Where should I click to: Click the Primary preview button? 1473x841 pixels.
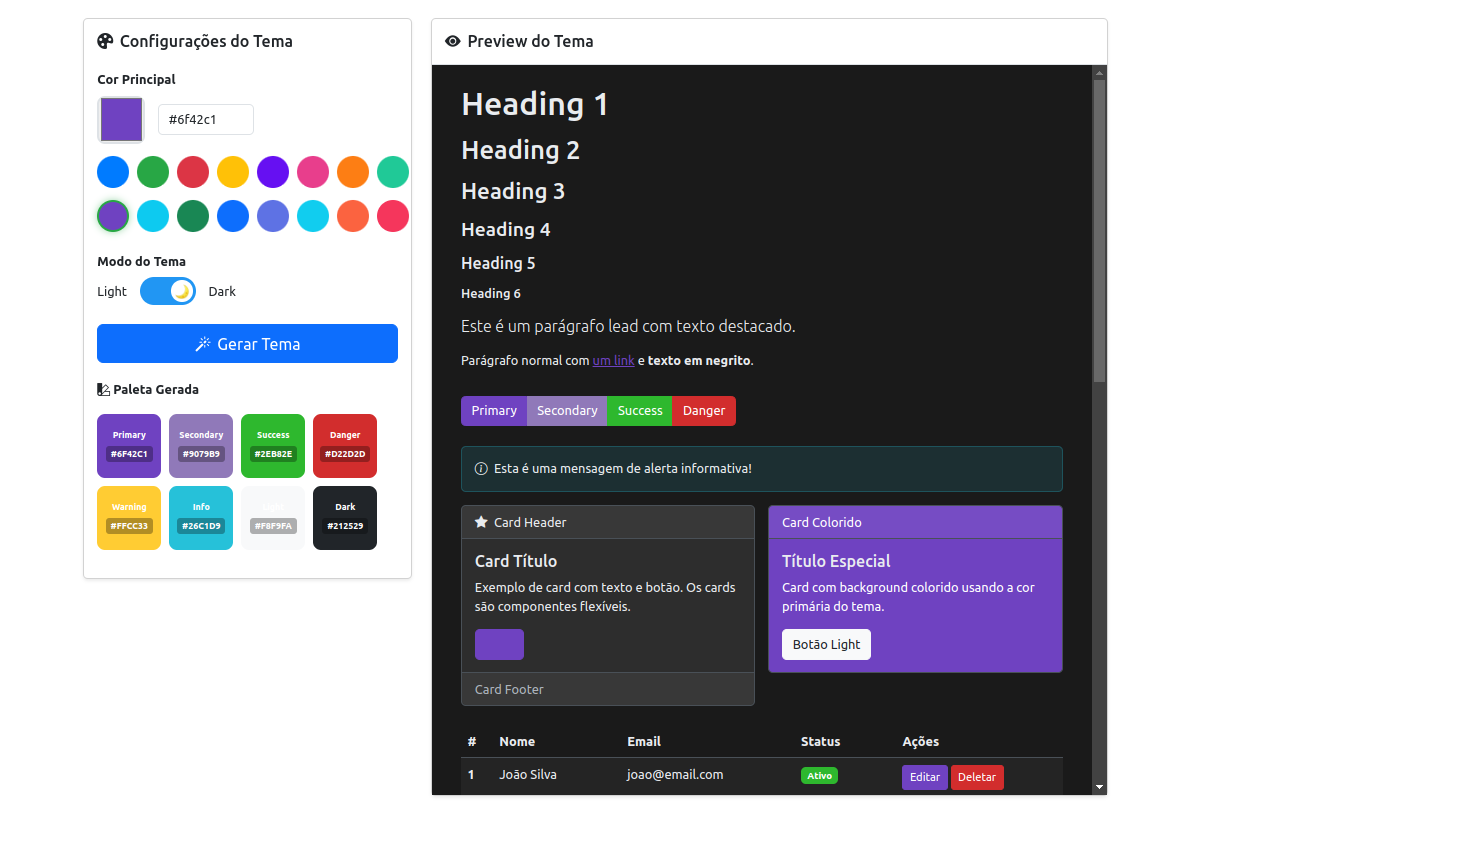tap(494, 411)
